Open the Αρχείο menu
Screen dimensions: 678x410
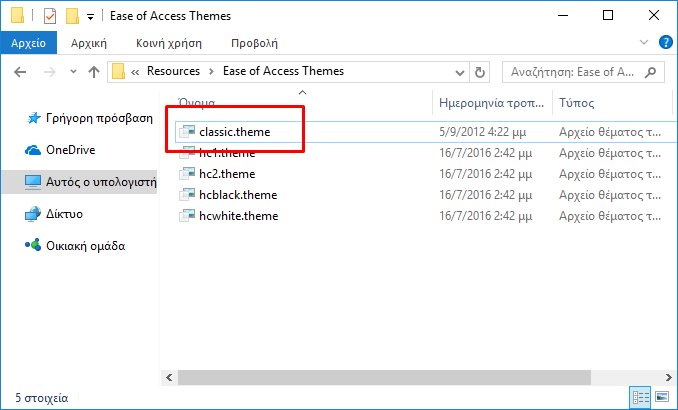[29, 43]
